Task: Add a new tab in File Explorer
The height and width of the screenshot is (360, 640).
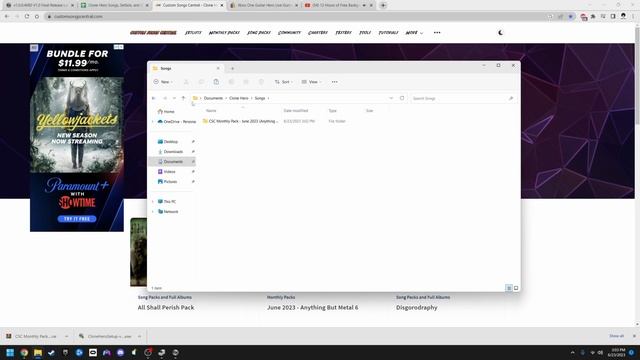Action: pos(232,69)
